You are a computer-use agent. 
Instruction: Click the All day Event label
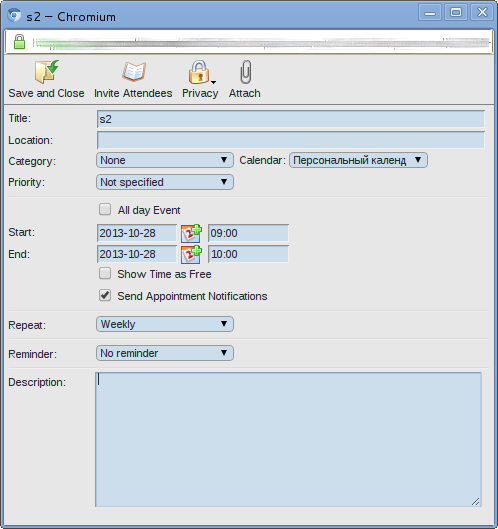[x=149, y=210]
